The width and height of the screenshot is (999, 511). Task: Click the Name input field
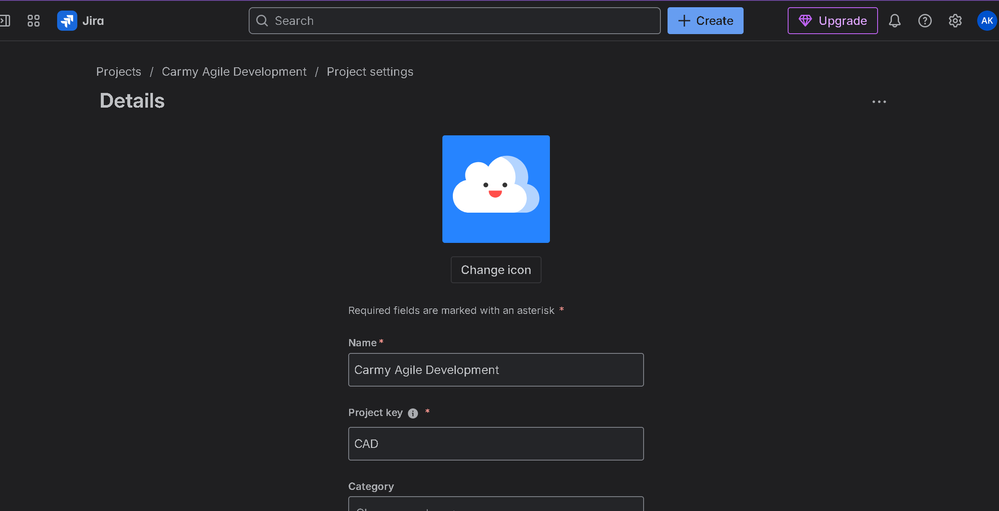point(496,370)
